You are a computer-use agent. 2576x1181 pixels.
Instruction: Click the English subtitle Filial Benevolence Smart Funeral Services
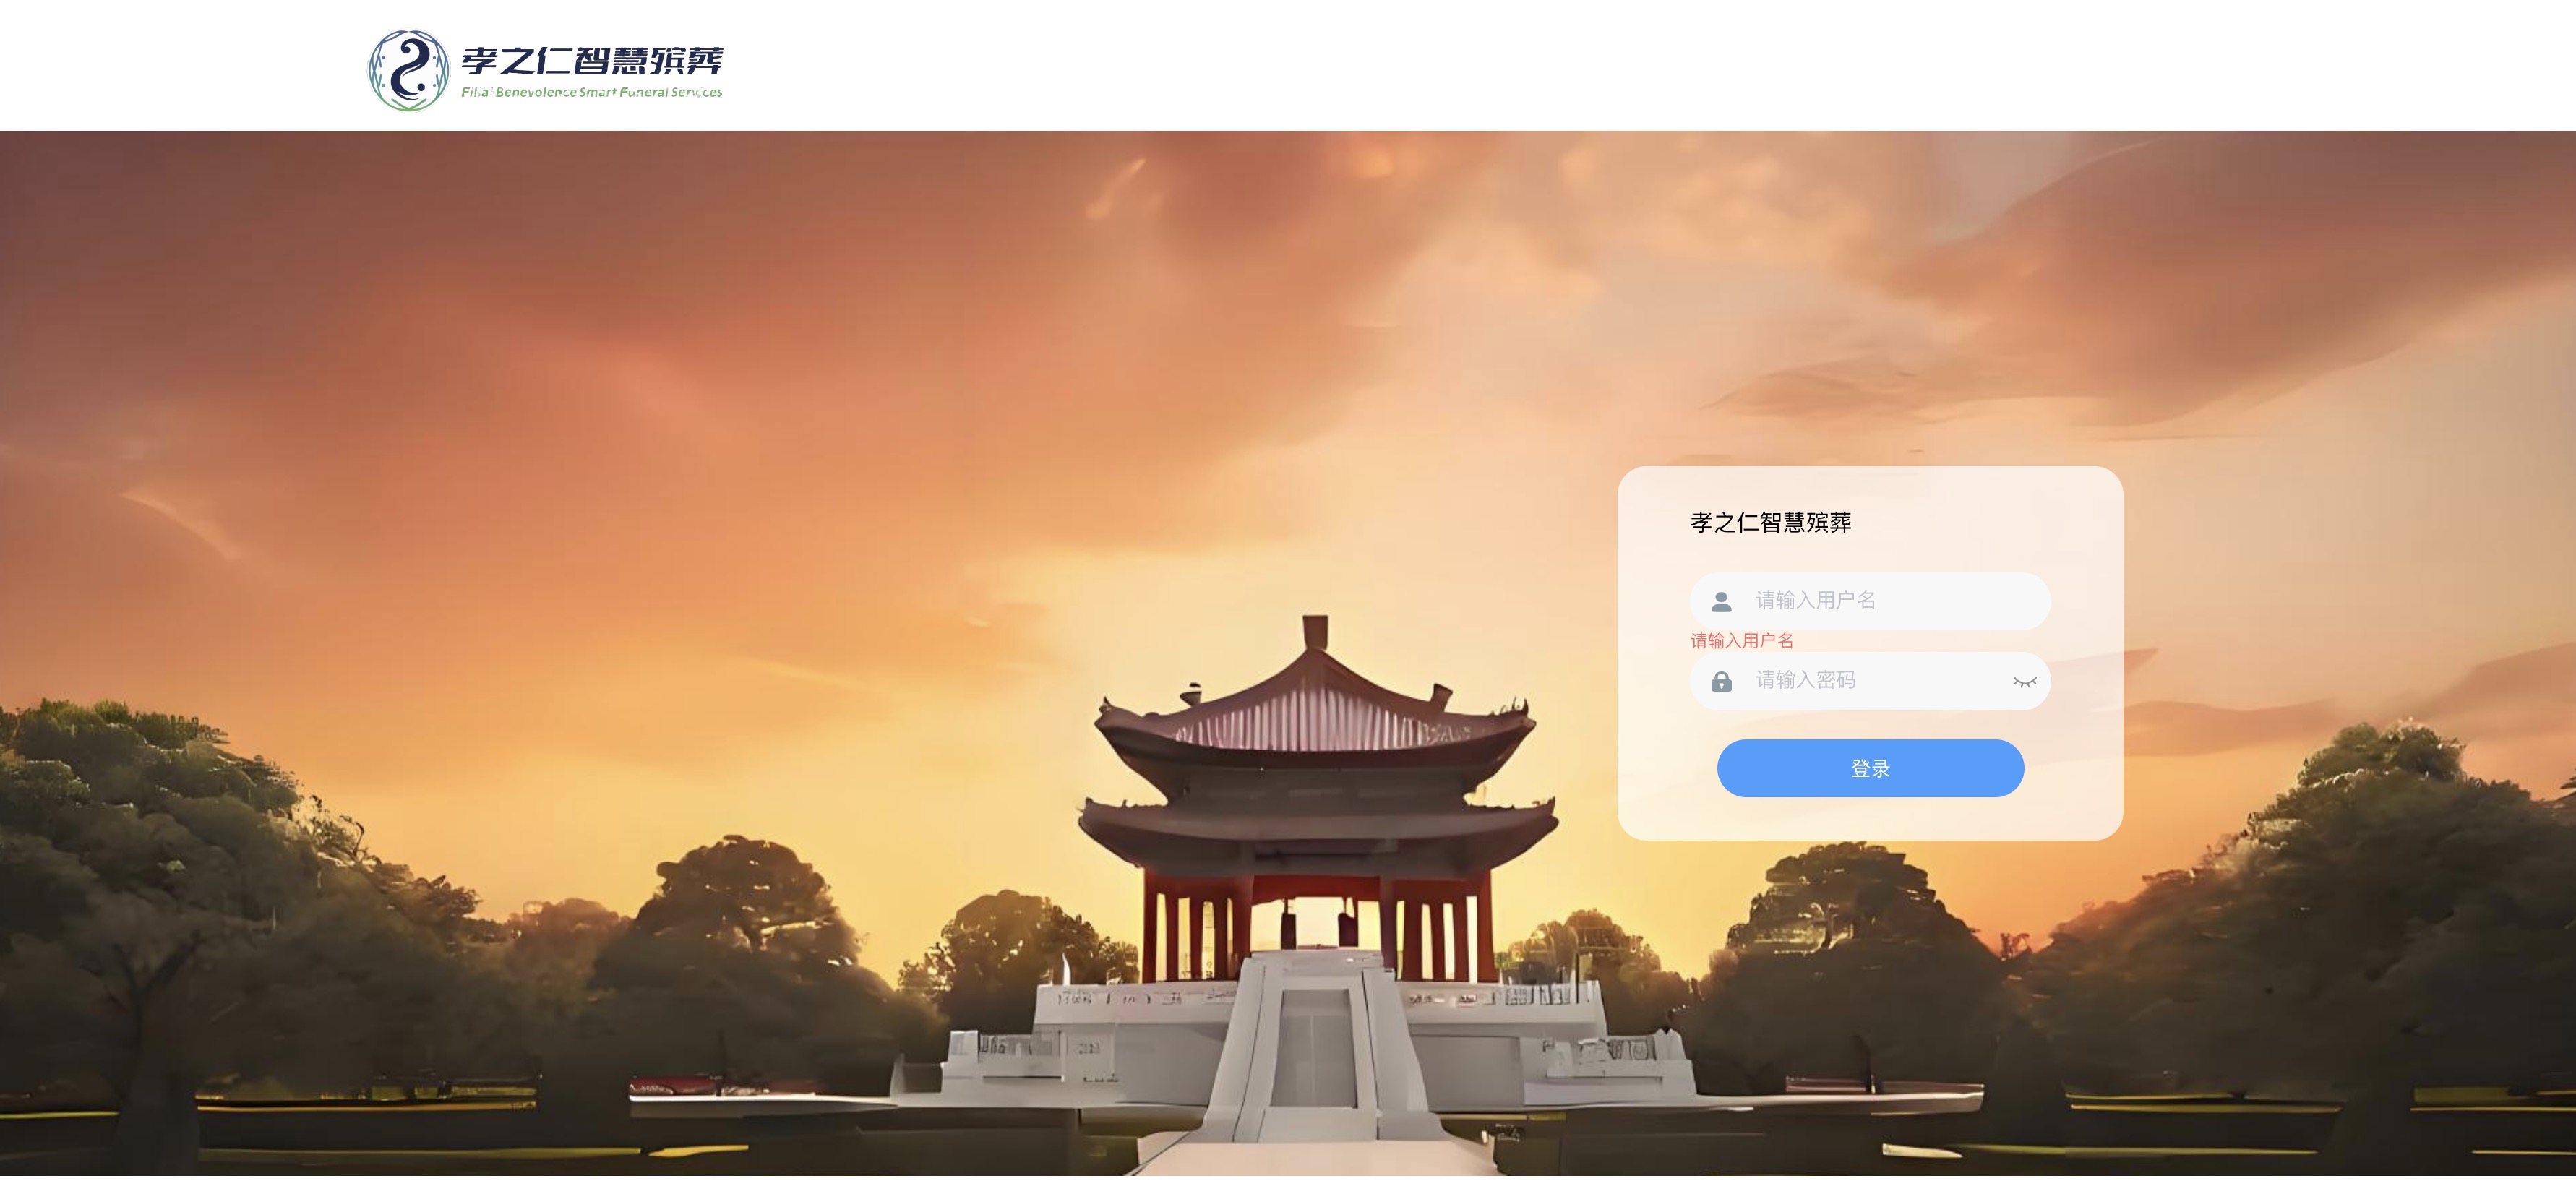[591, 92]
